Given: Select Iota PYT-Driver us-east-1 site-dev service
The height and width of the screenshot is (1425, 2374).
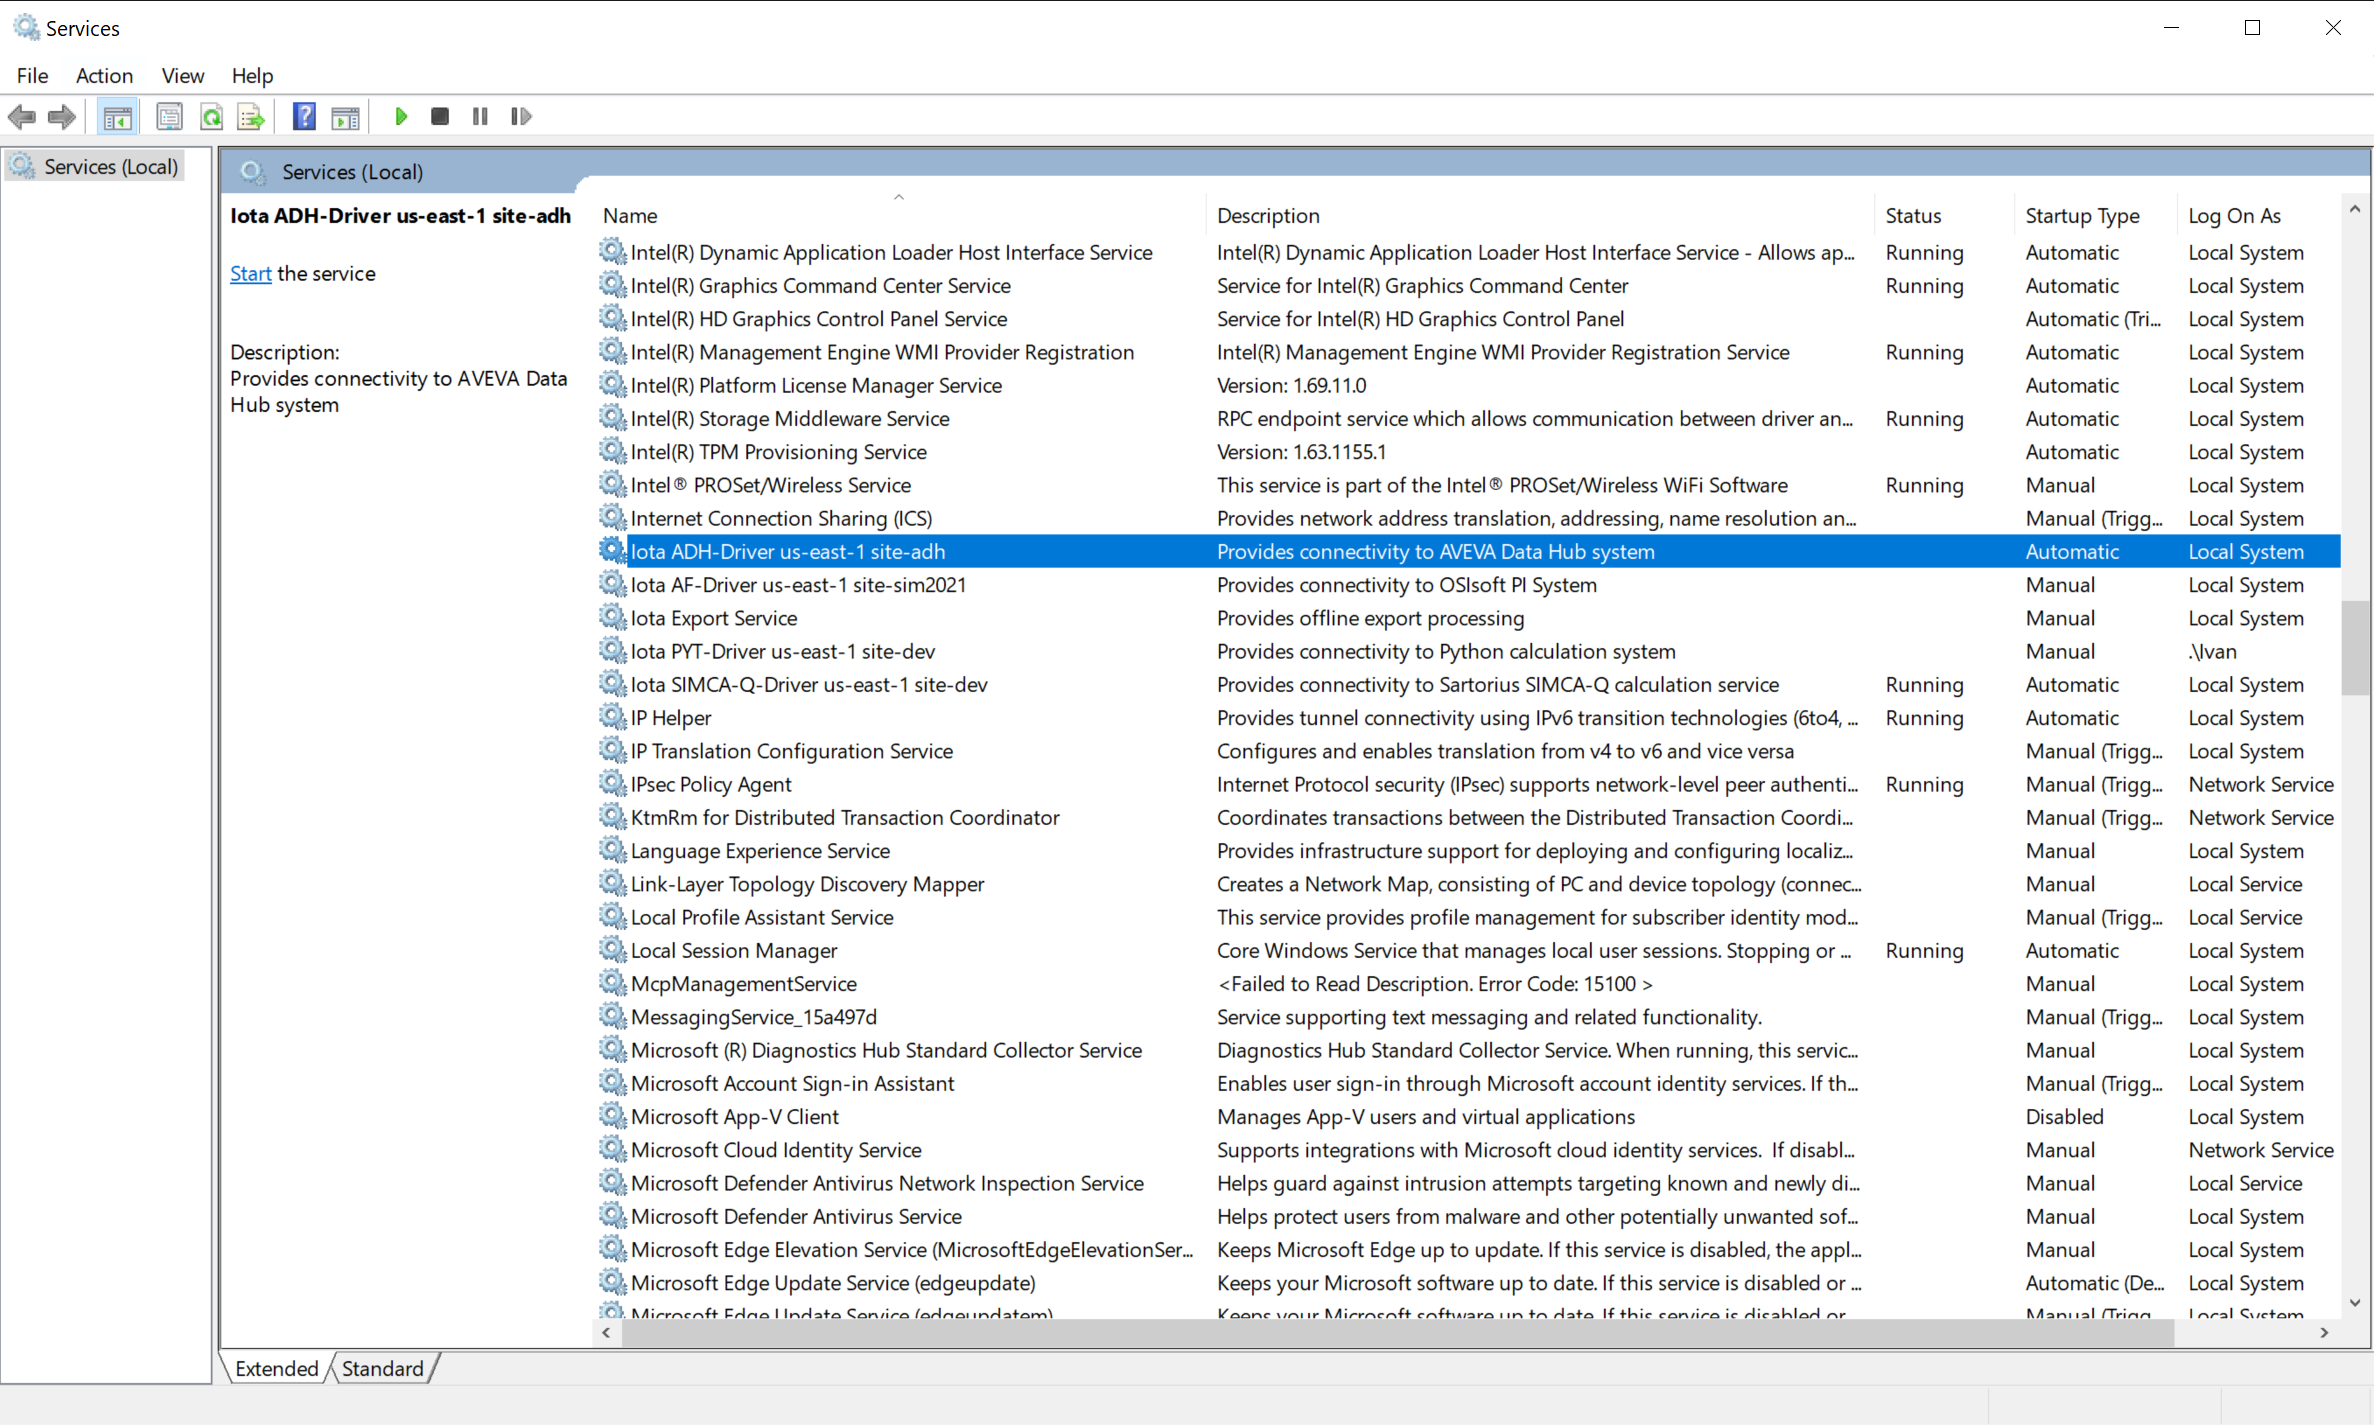Looking at the screenshot, I should coord(1468,651).
